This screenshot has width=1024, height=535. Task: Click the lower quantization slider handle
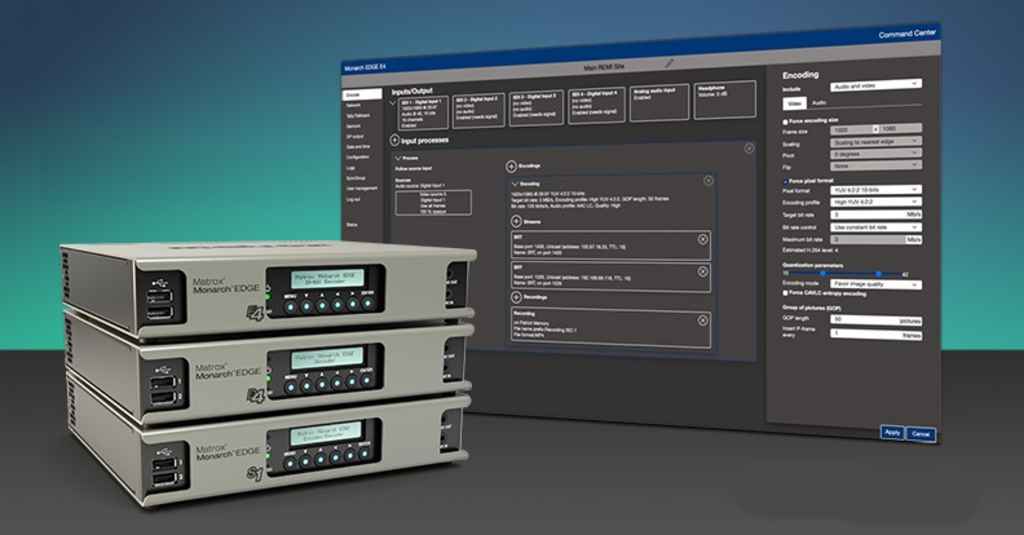(x=823, y=274)
